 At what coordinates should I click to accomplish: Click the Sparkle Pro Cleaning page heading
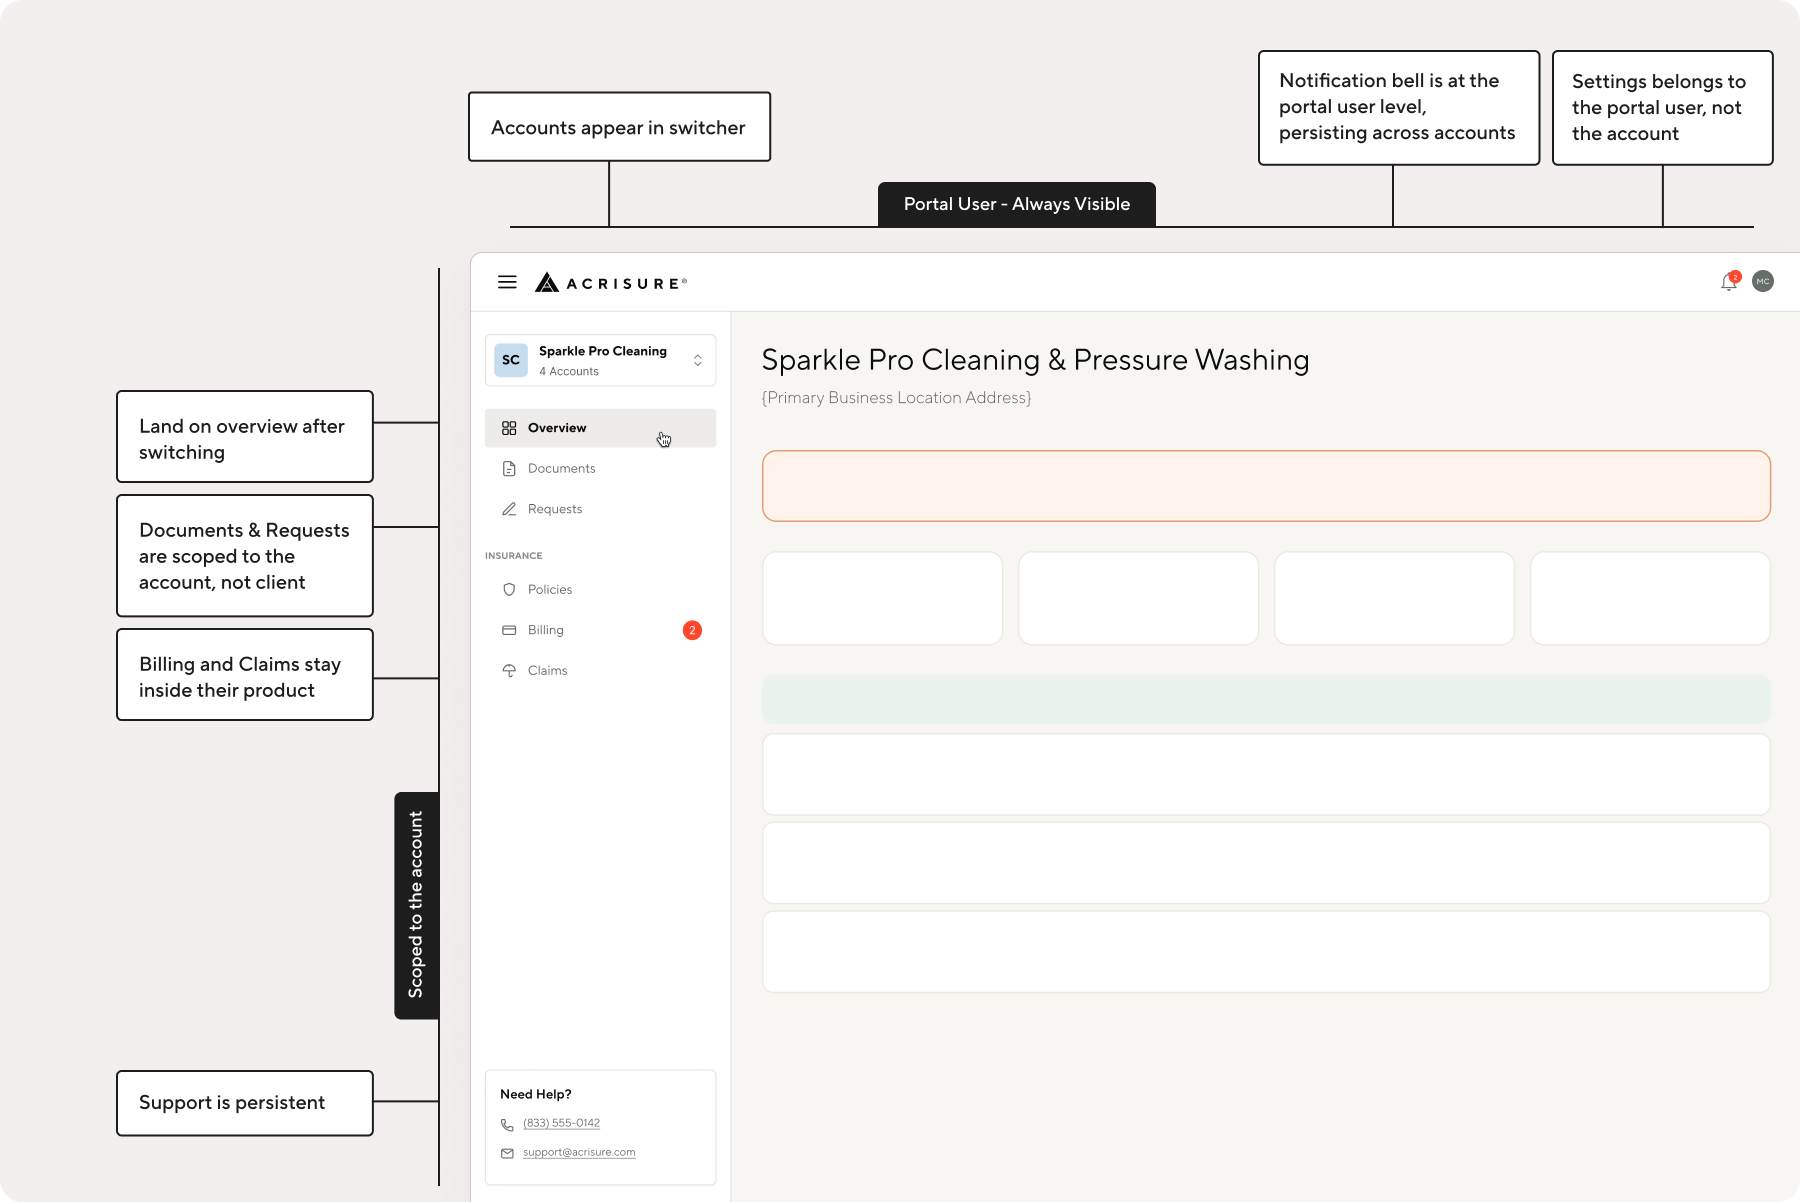(1035, 360)
